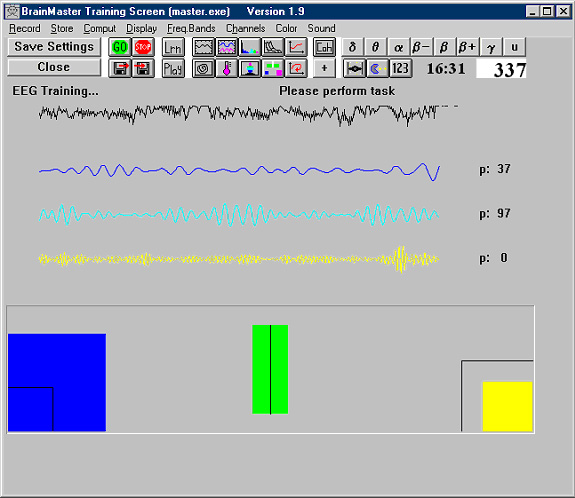Show the filtered colored waveforms display icon

click(227, 47)
